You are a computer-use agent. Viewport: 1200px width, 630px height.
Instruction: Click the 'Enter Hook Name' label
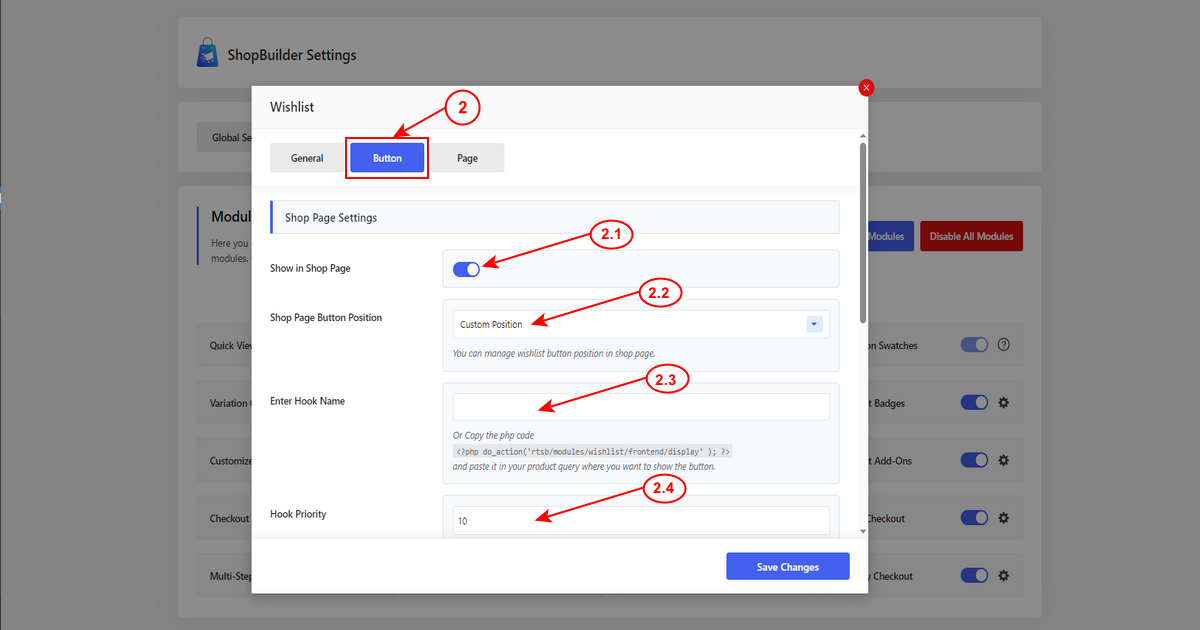pyautogui.click(x=308, y=401)
